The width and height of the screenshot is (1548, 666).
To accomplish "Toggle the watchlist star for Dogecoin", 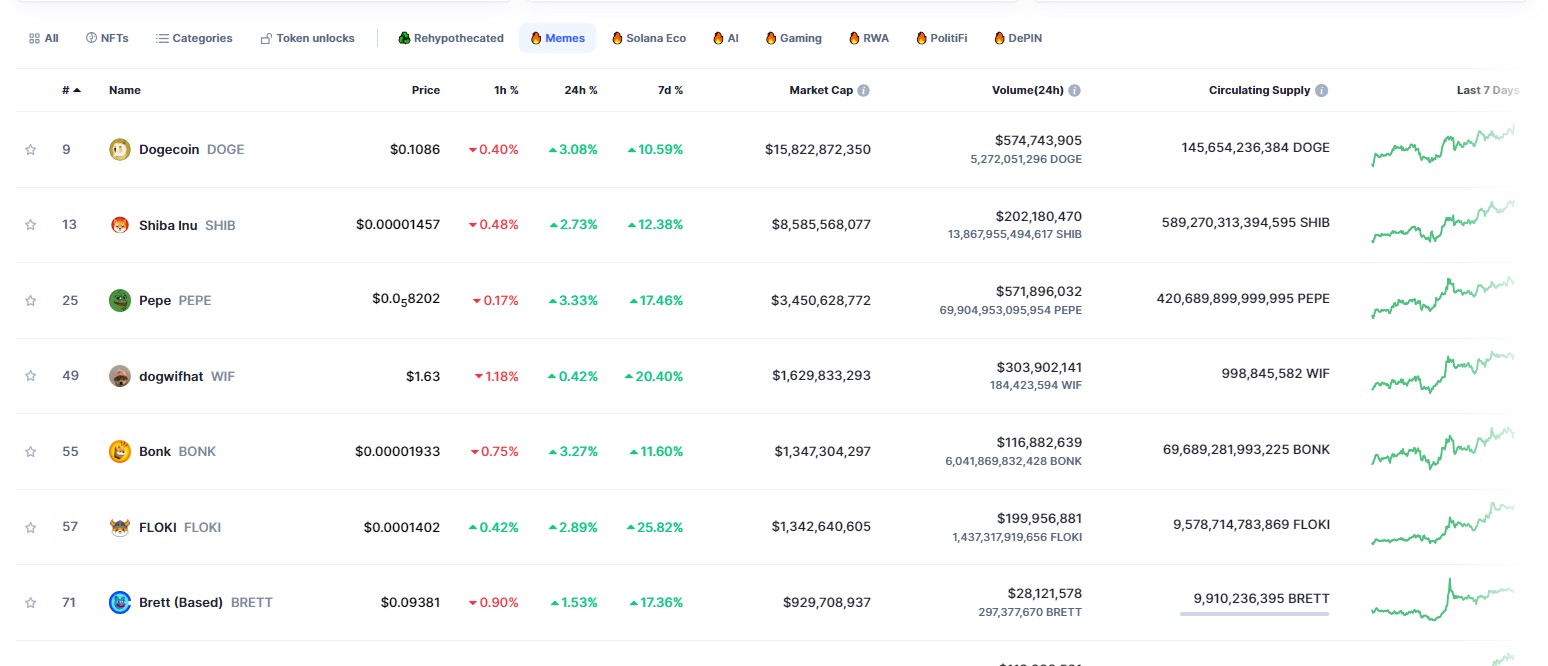I will [30, 150].
